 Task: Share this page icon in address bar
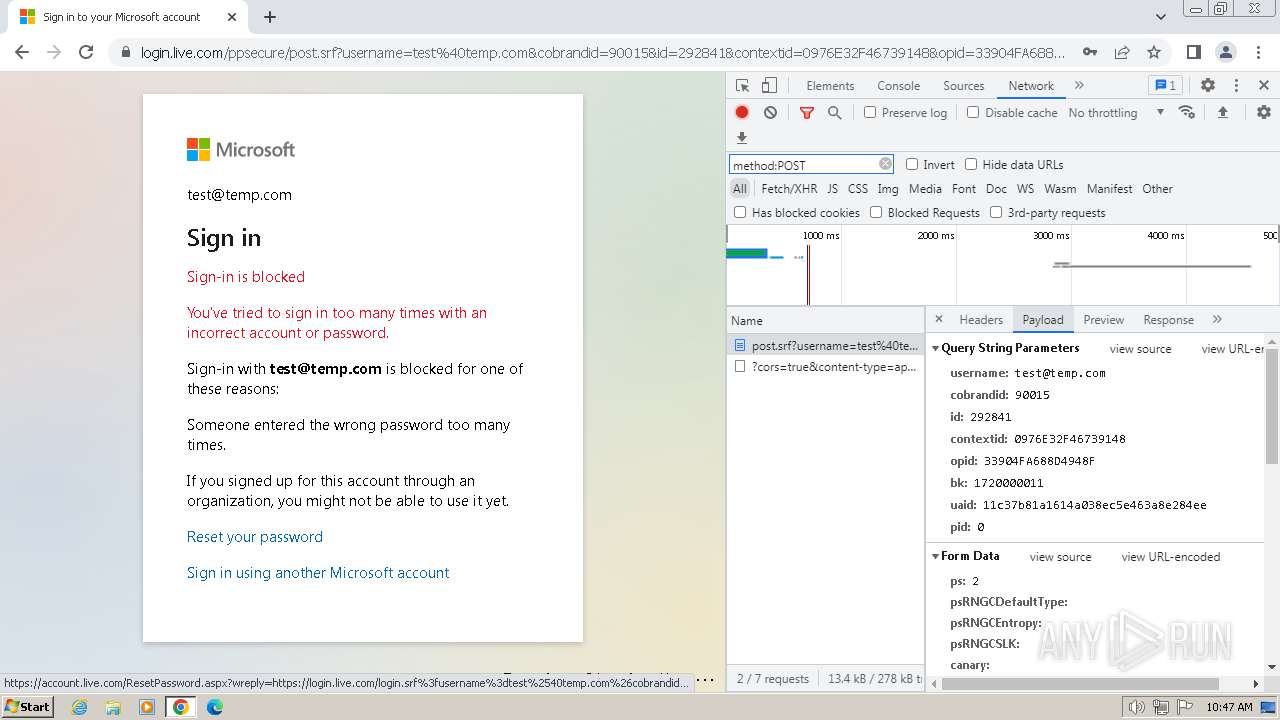point(1122,52)
